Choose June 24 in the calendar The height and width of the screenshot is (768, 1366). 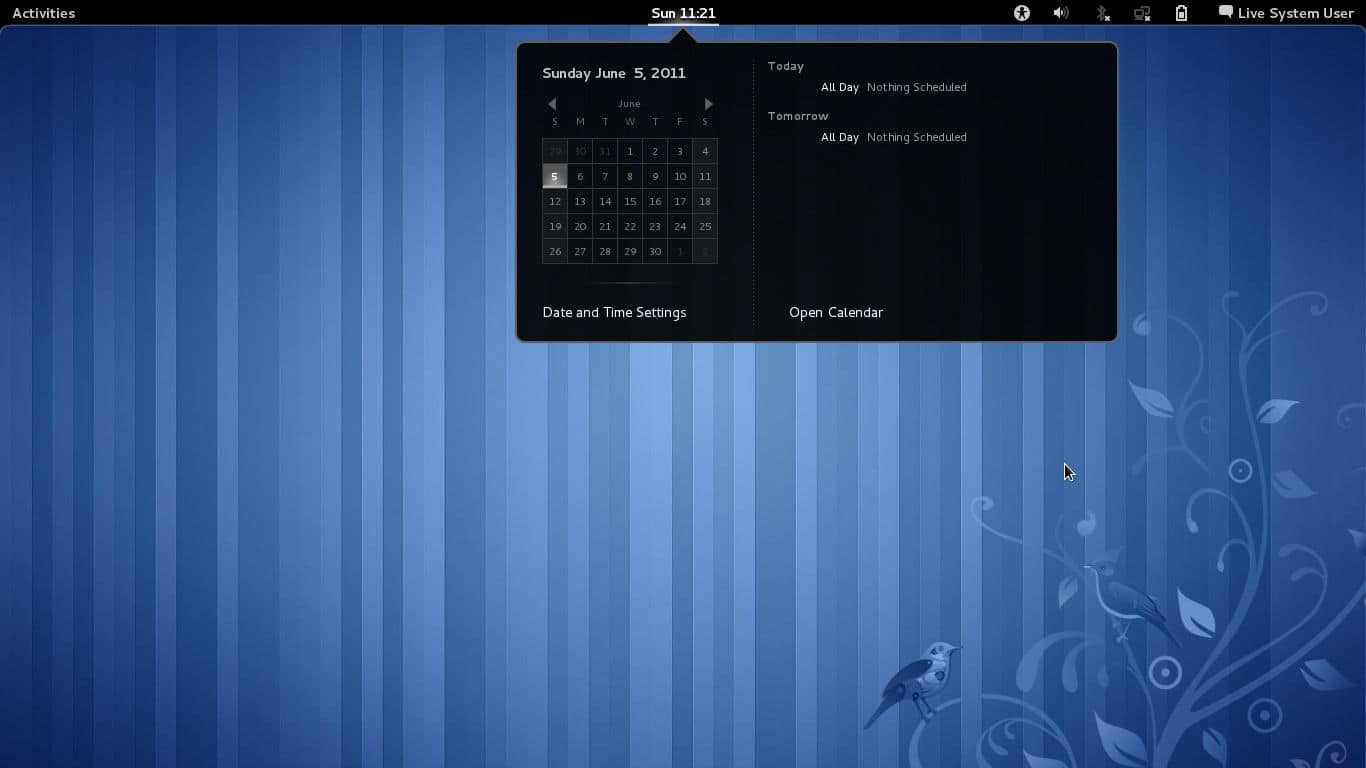coord(680,226)
